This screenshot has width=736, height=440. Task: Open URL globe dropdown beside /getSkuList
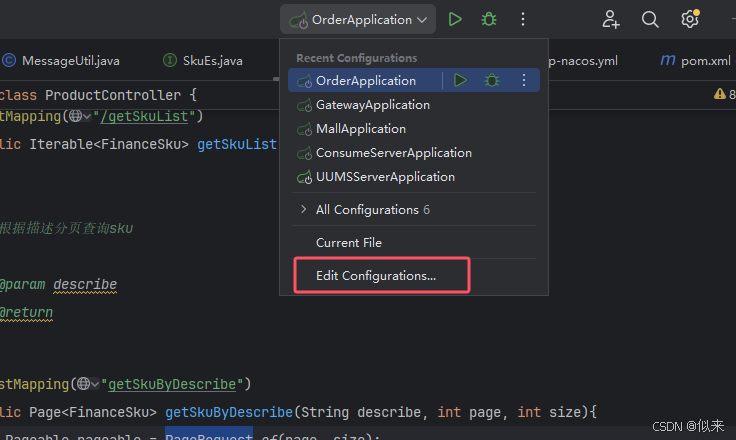(80, 116)
